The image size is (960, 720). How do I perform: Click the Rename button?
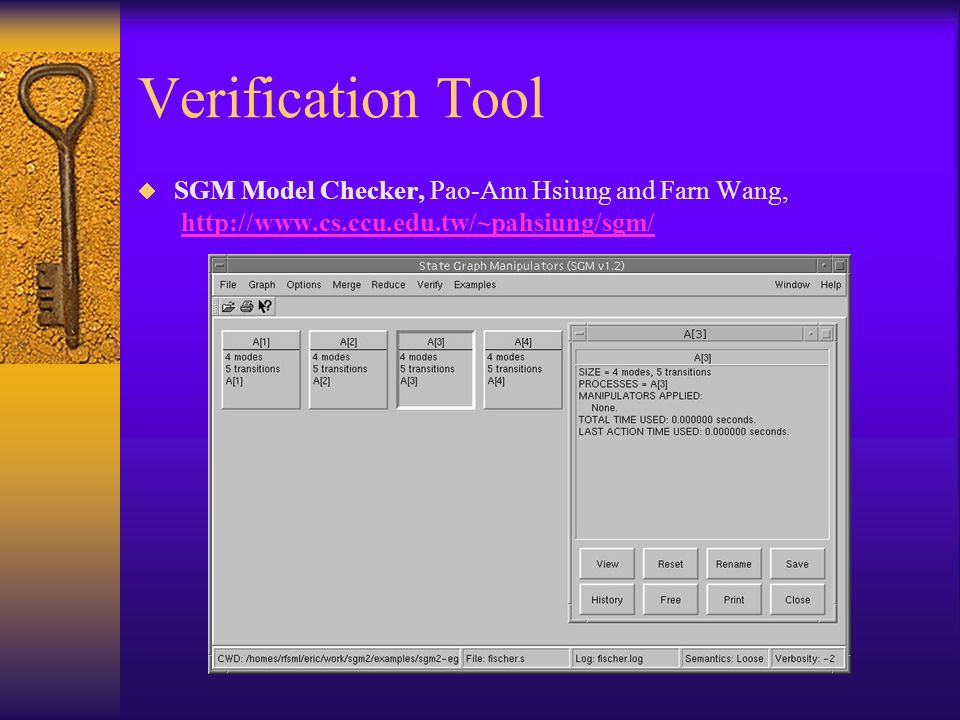coord(733,564)
